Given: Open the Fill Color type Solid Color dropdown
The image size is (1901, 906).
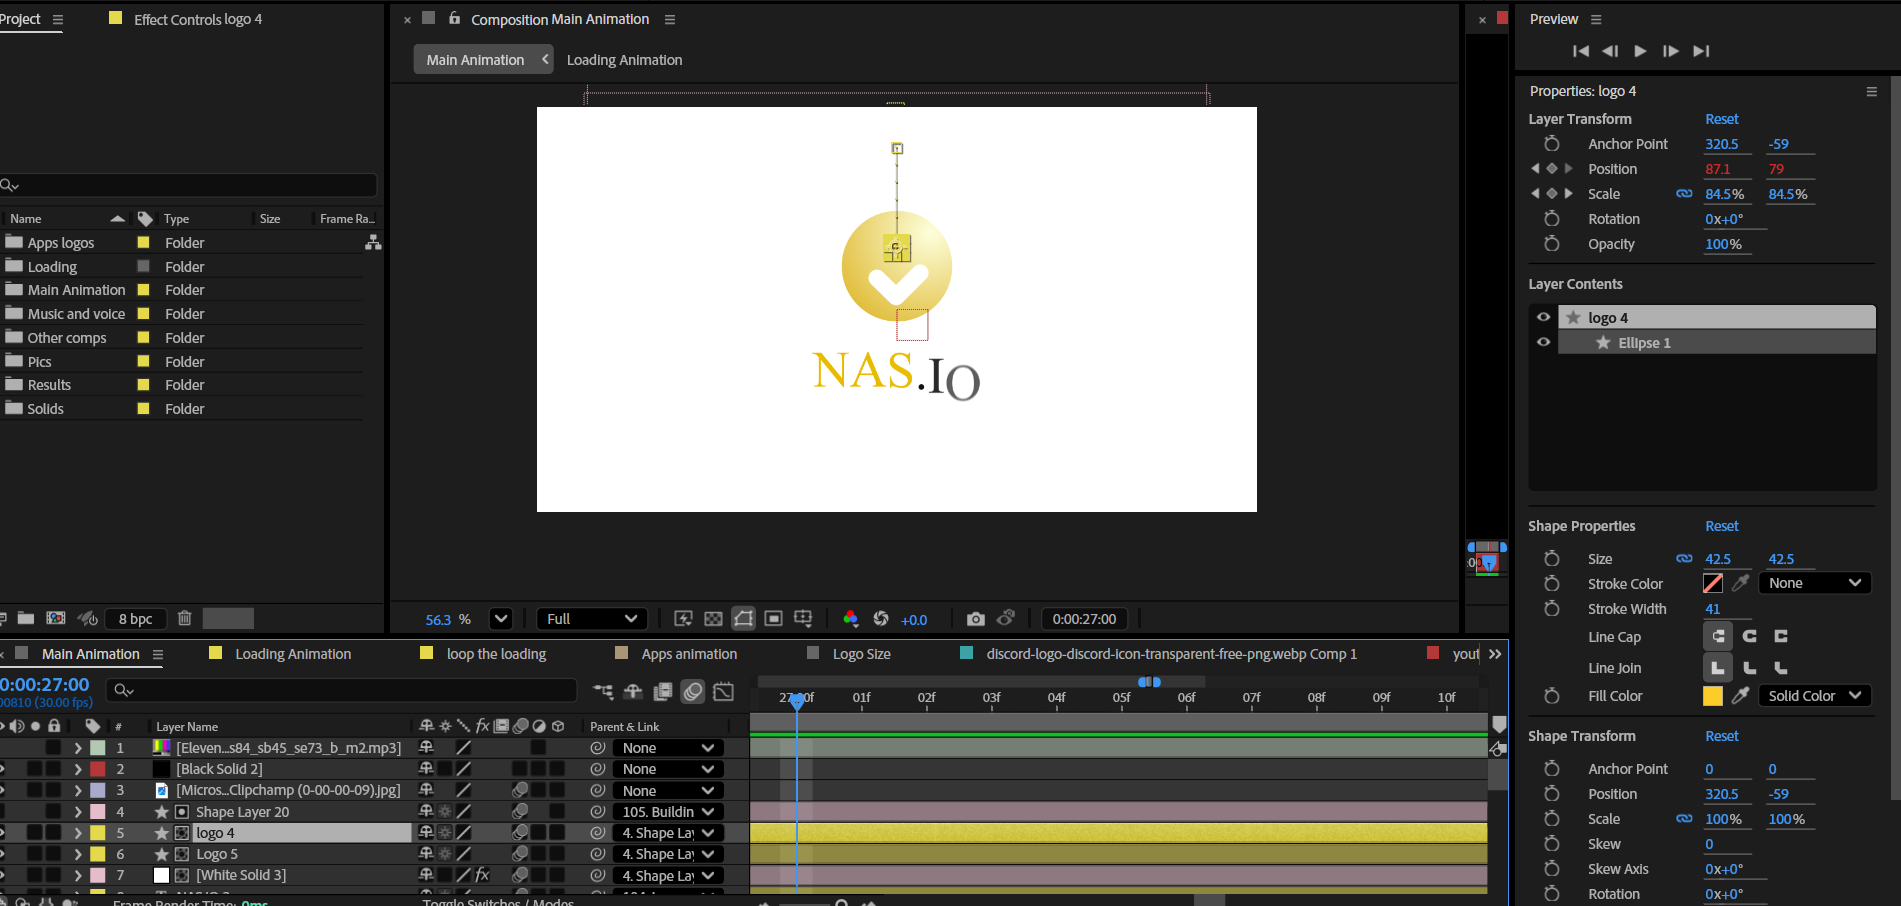Looking at the screenshot, I should click(1814, 696).
